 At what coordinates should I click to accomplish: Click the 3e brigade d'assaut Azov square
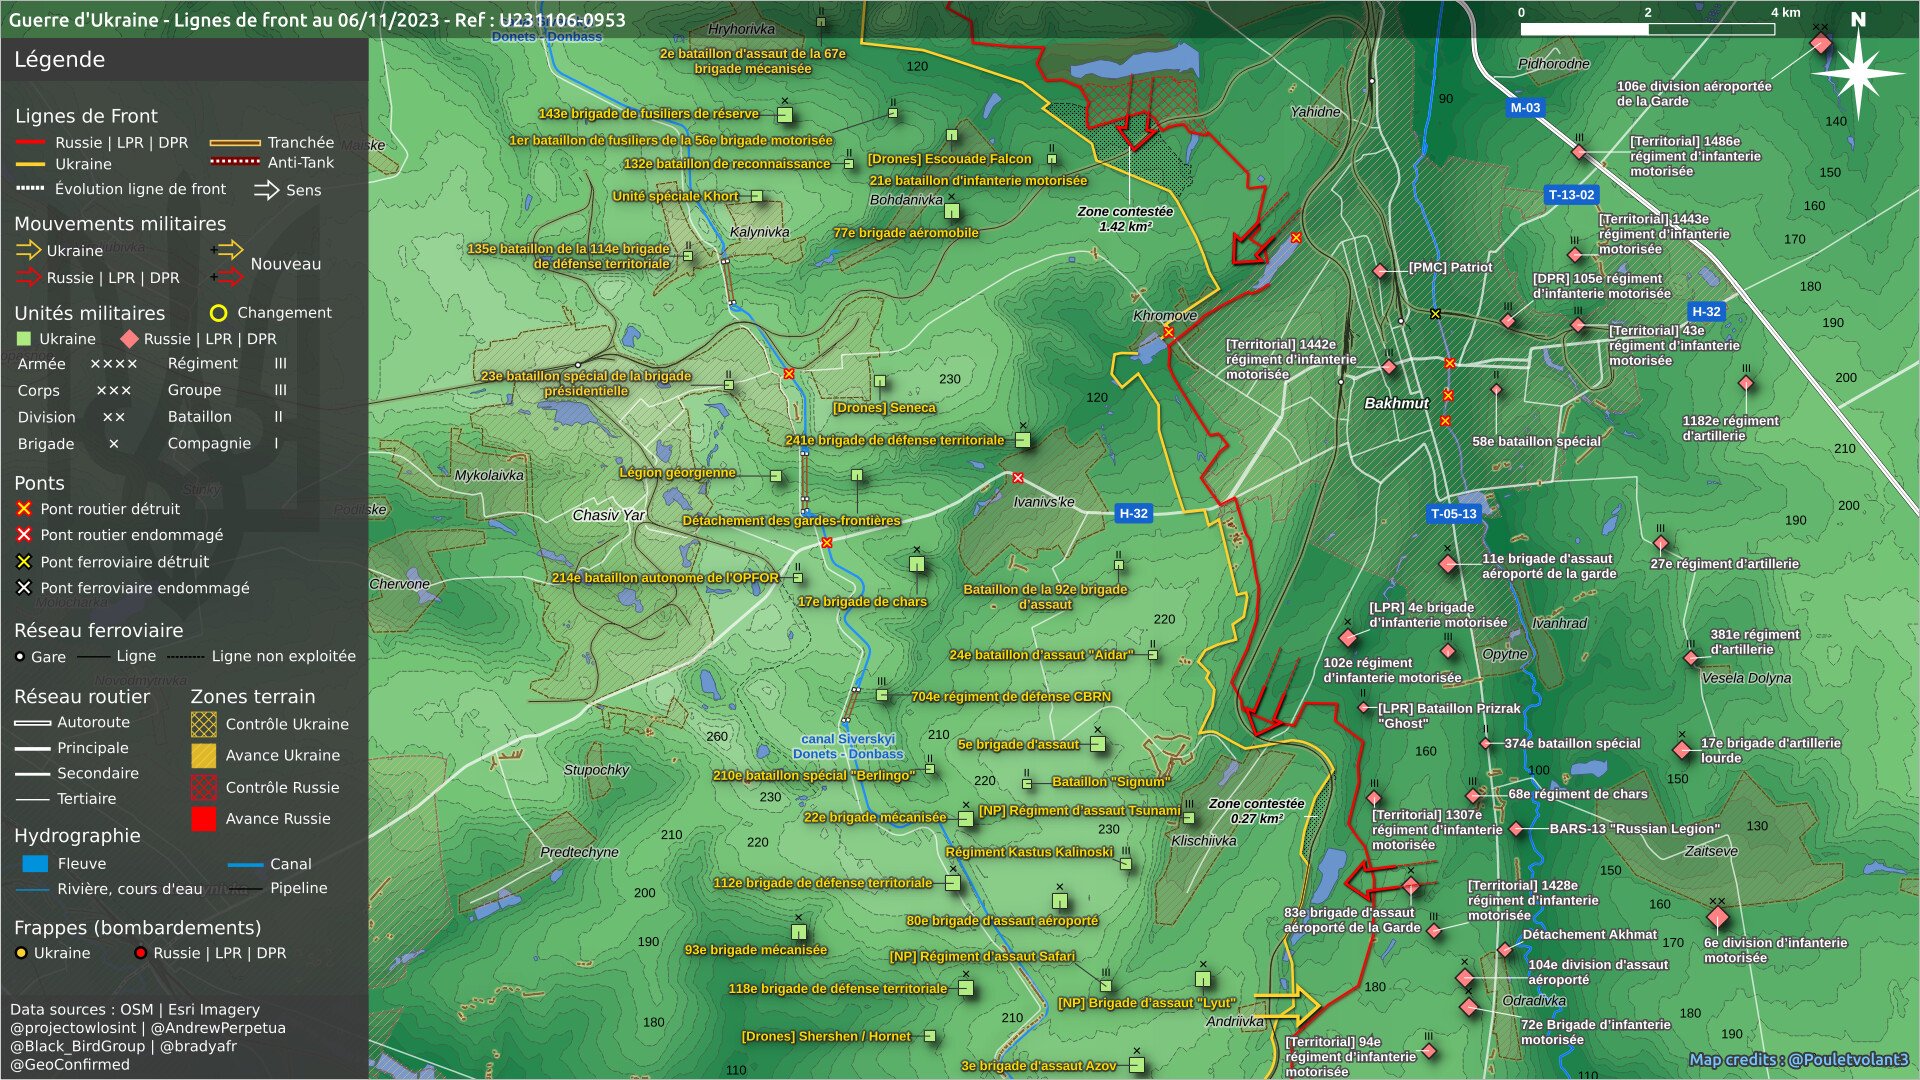point(1136,1065)
